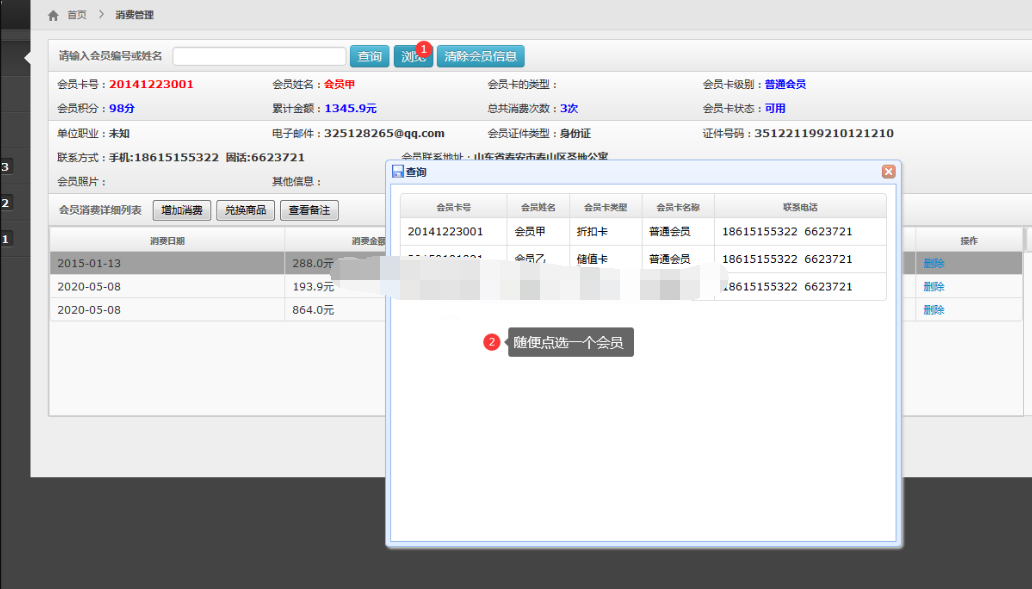Viewport: 1032px width, 589px height.
Task: Click 会员卡类型 column header in dialog
Action: point(606,207)
